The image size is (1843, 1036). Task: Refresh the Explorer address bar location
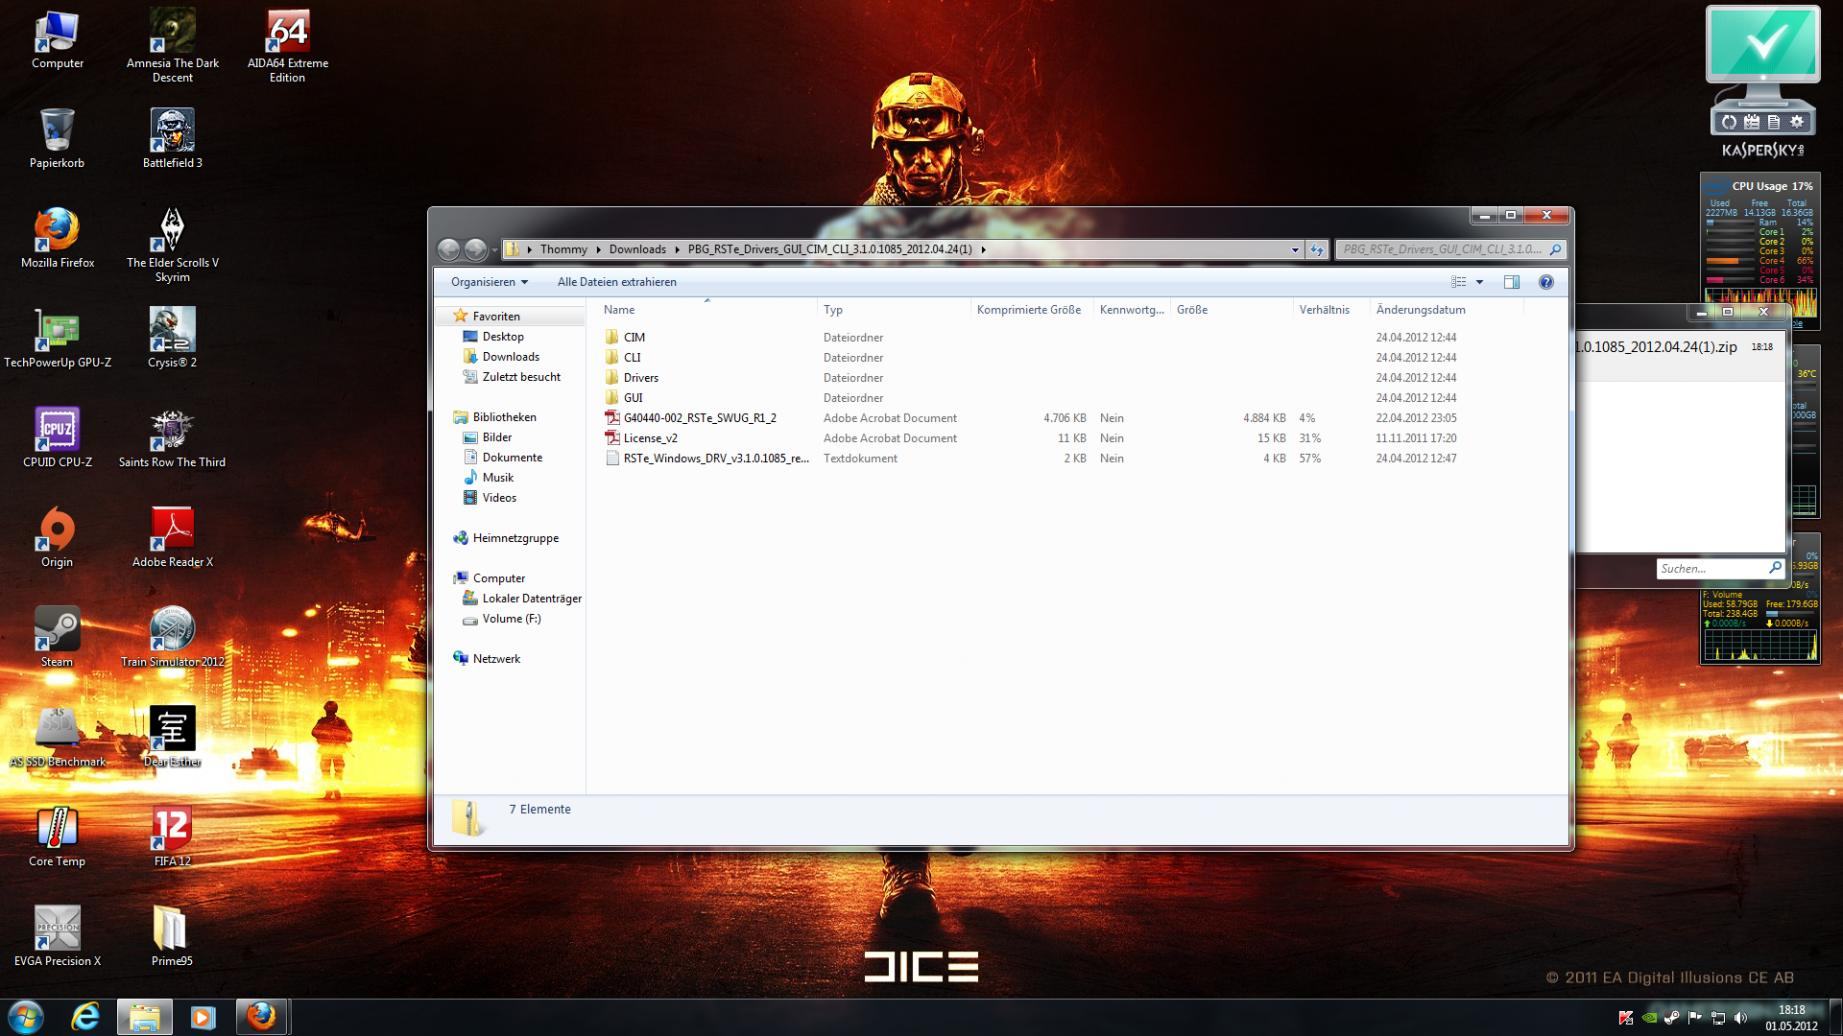[1317, 249]
